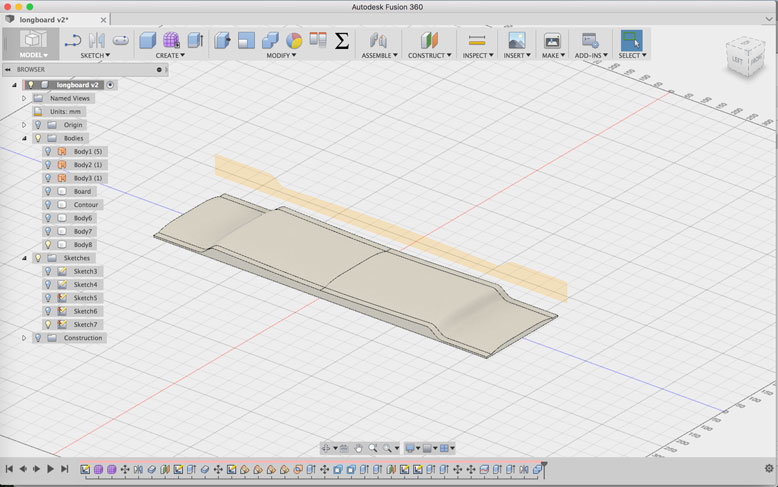Hide Body8 using its light bulb
Image resolution: width=778 pixels, height=487 pixels.
(48, 244)
